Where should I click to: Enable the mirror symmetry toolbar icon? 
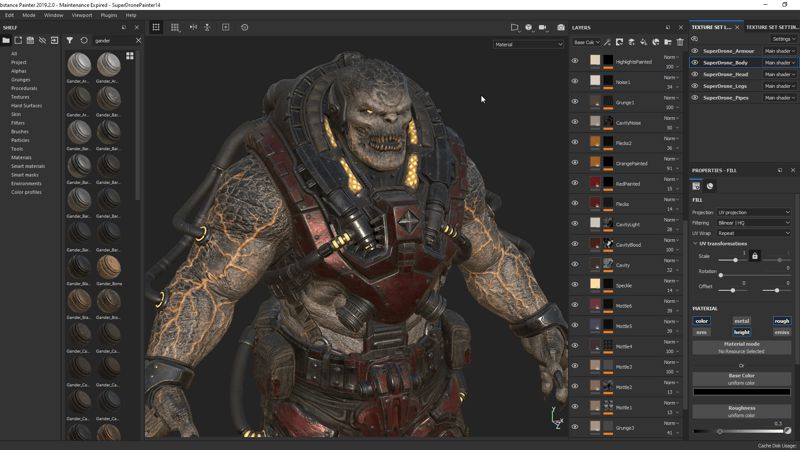[193, 27]
